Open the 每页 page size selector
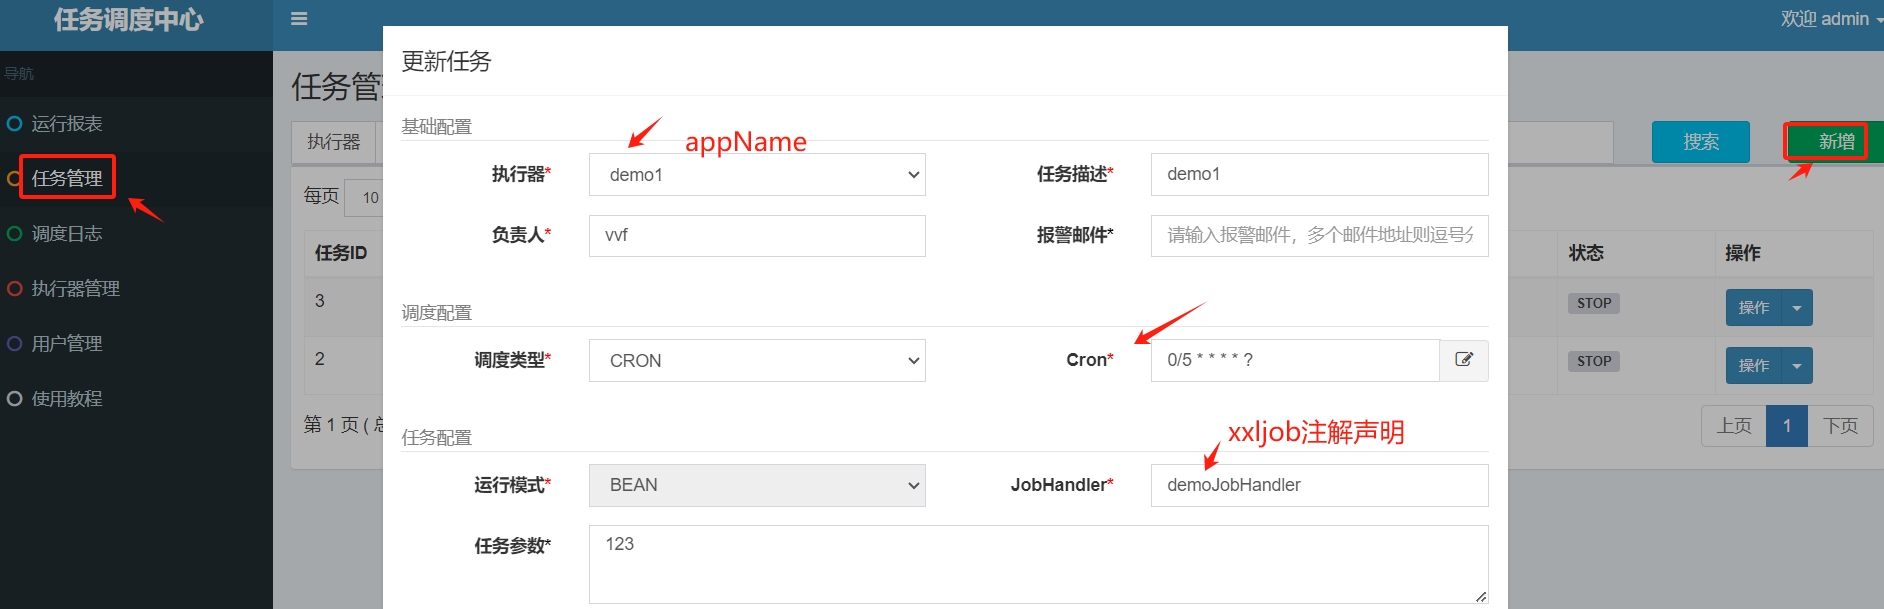 tap(364, 198)
